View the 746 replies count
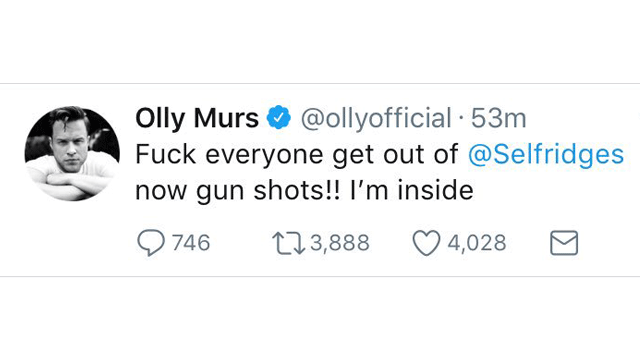This screenshot has width=640, height=360. pos(191,243)
